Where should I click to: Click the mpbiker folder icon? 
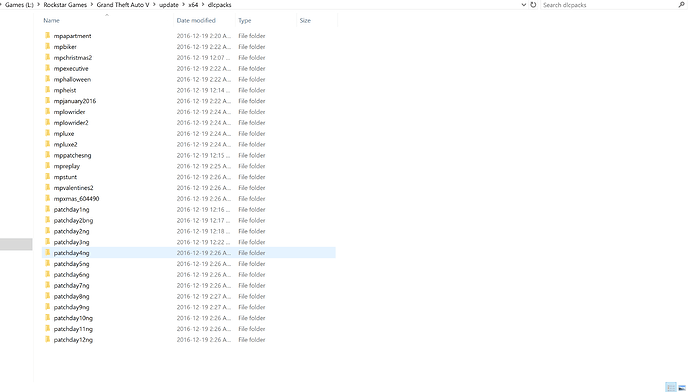click(x=48, y=47)
